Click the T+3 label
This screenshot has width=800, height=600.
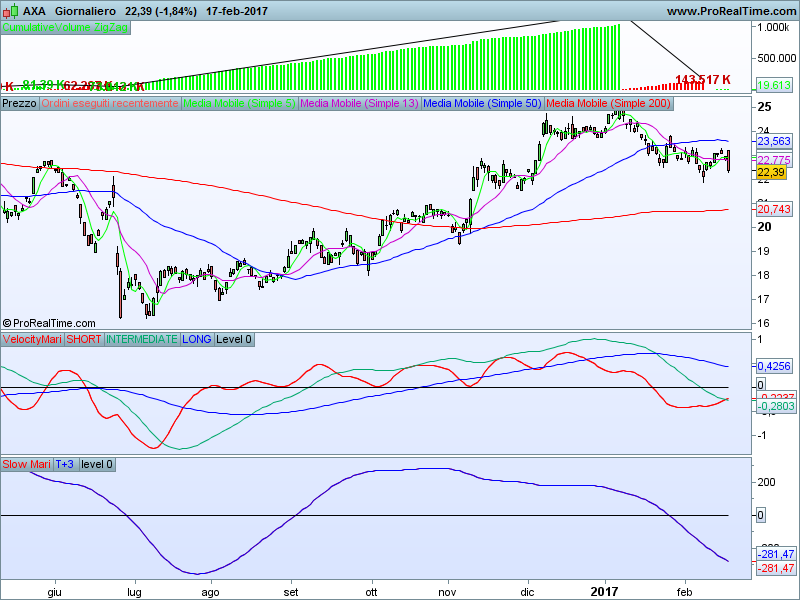point(65,464)
